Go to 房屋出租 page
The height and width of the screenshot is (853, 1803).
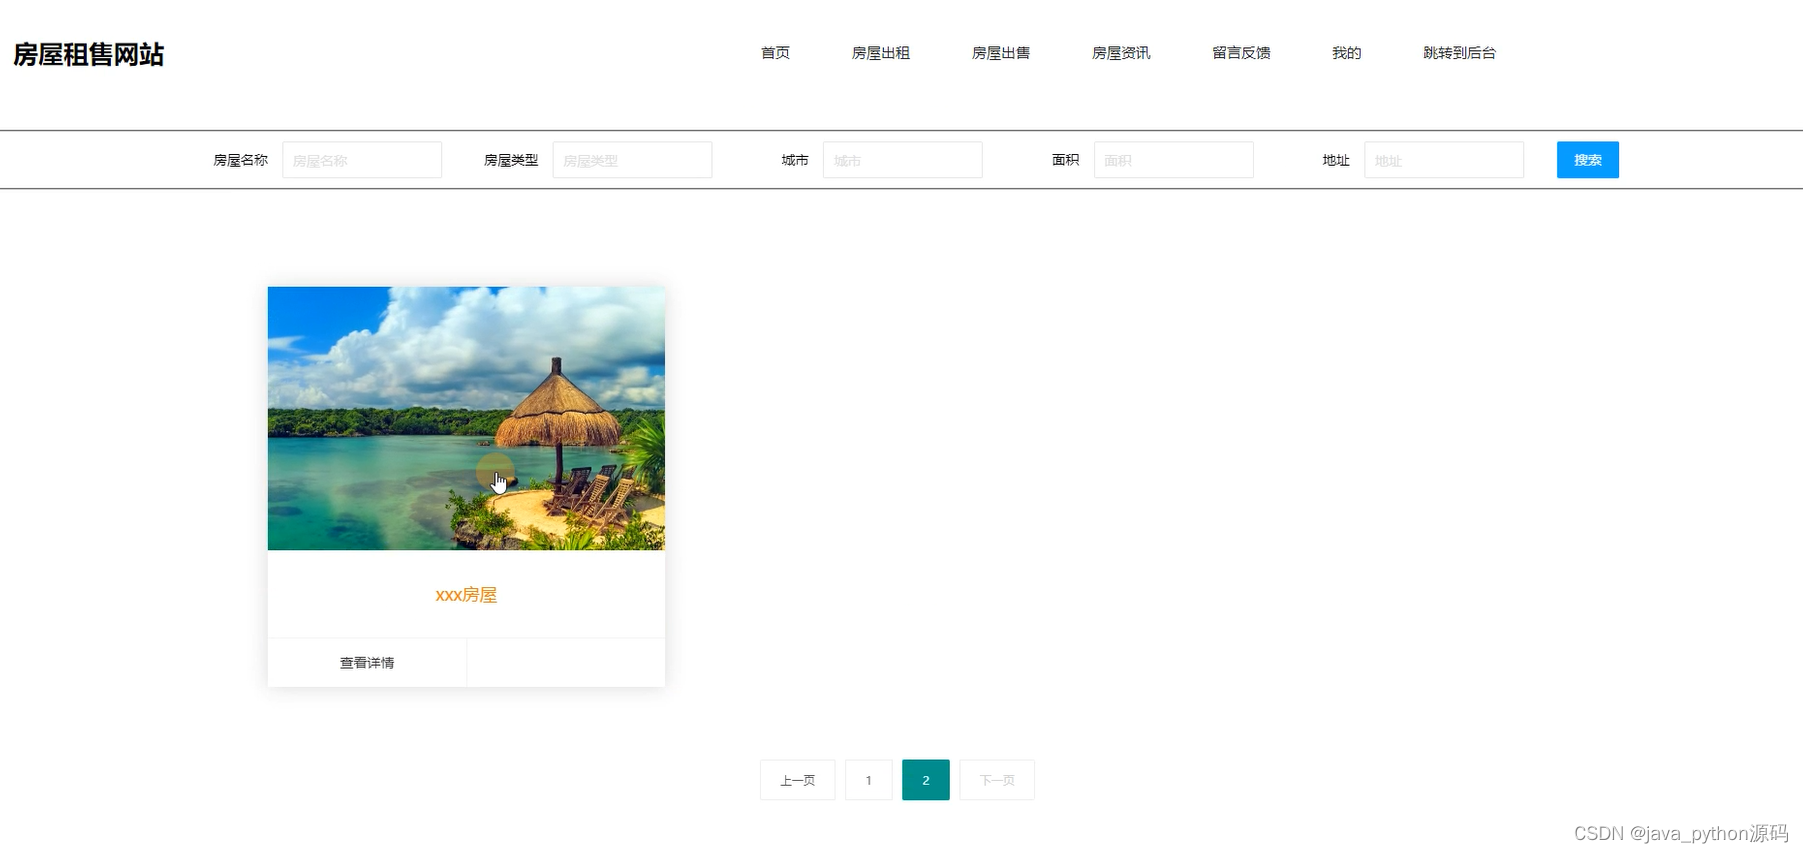coord(880,53)
